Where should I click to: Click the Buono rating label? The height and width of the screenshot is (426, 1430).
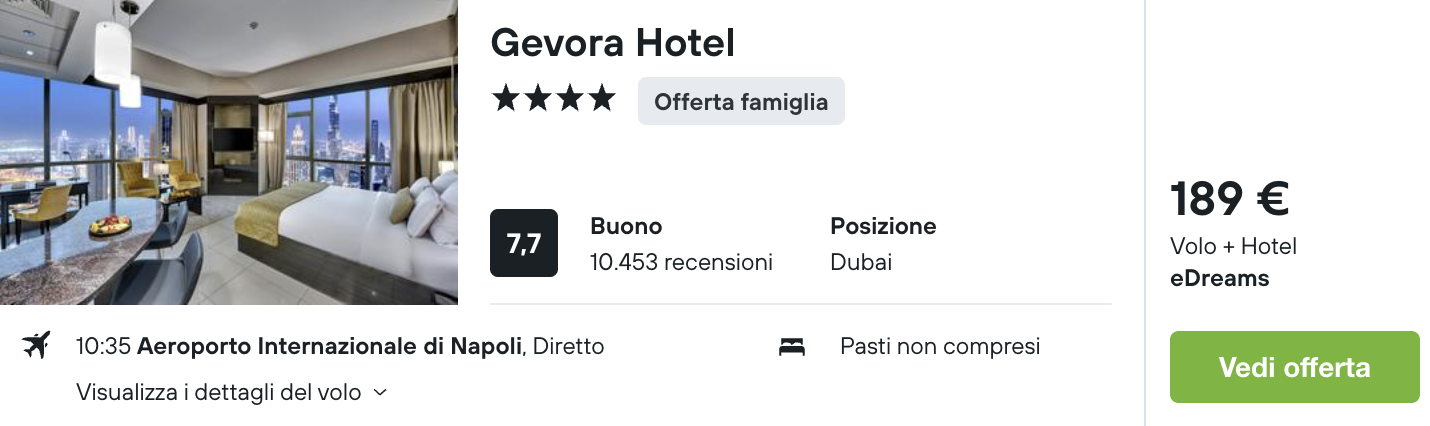coord(626,226)
